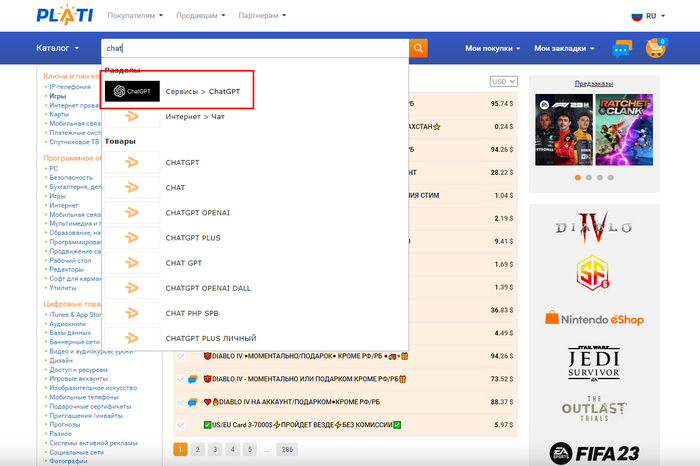
Task: Toggle checkbox on DIABLO IV НА АККАУНТ row
Action: coord(181,402)
